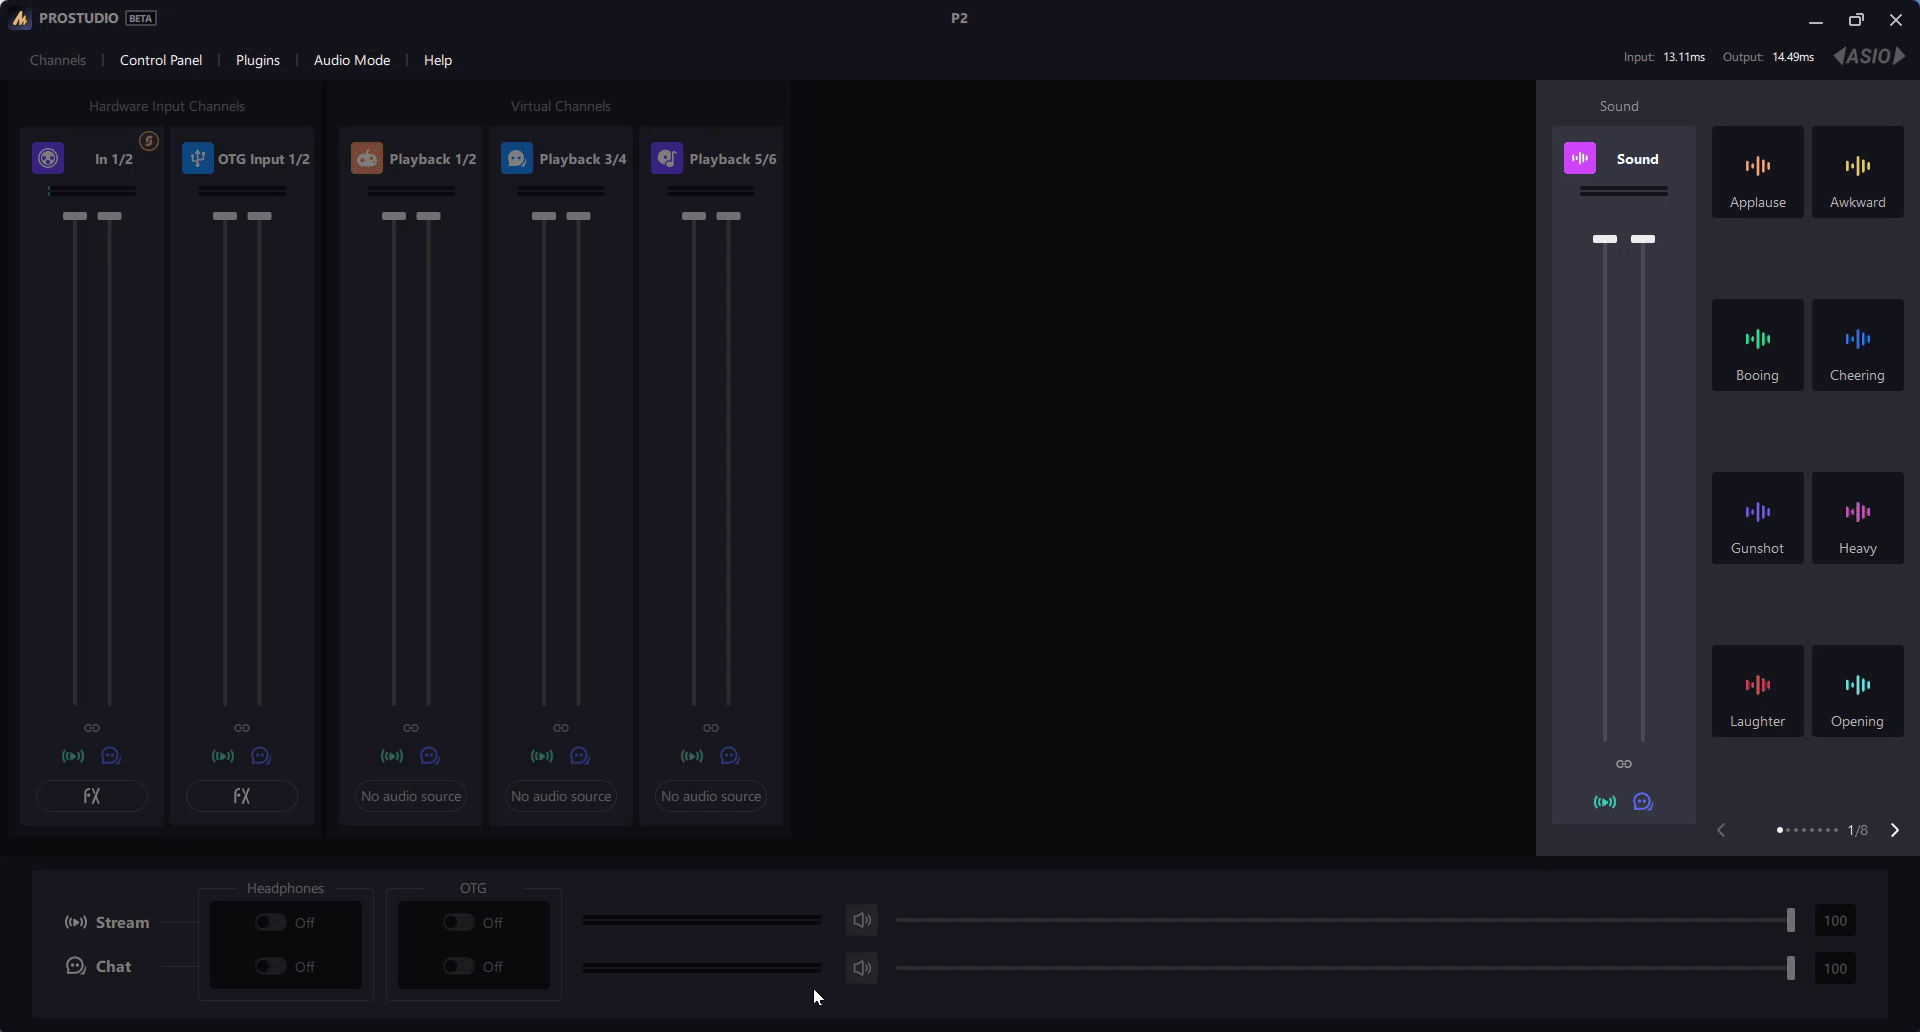
Task: Toggle chat routing for Sound channel
Action: (x=1643, y=802)
